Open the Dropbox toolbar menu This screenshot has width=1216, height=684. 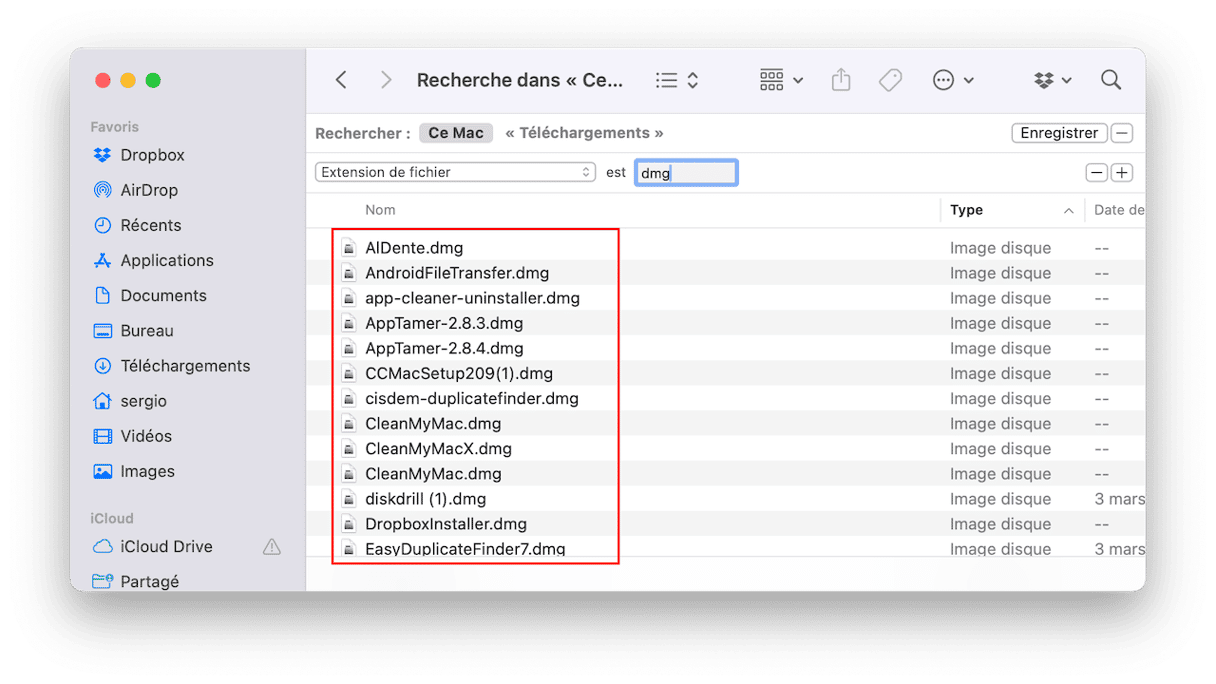tap(1052, 80)
